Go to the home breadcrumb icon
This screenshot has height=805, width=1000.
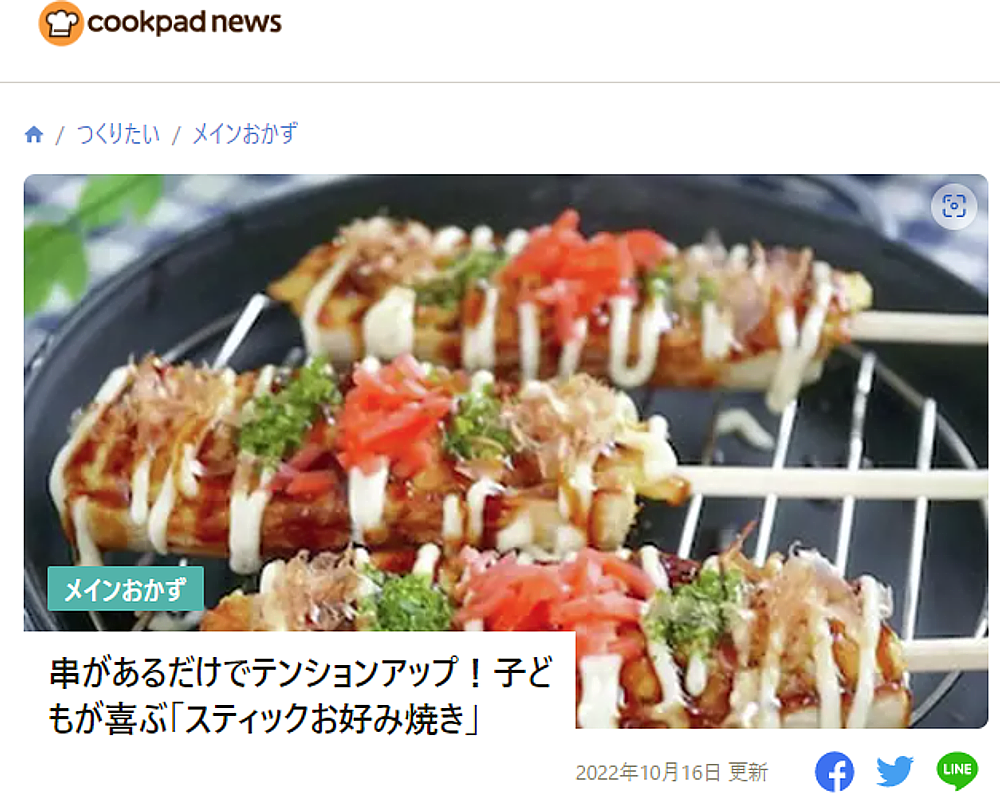coord(34,135)
